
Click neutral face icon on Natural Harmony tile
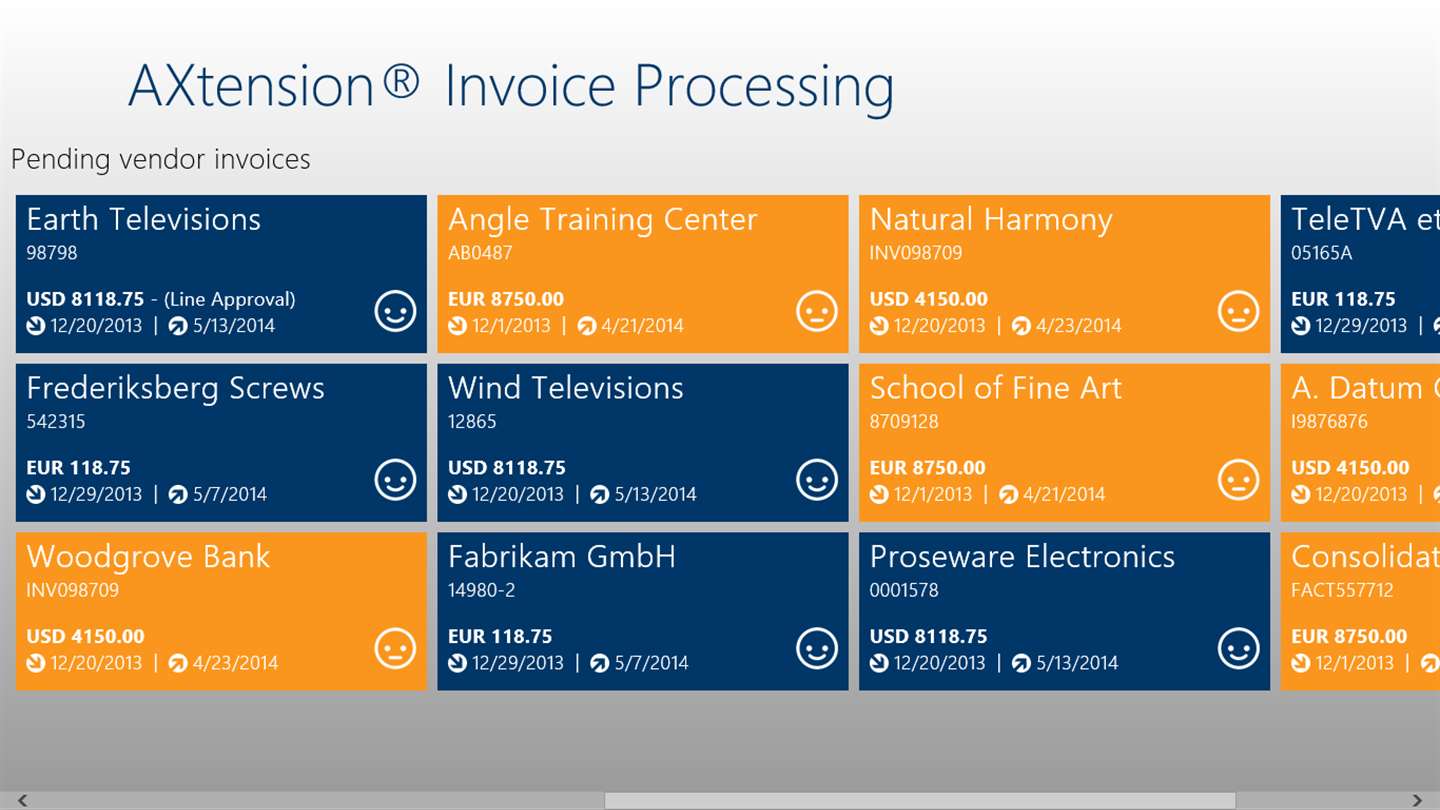coord(1239,312)
